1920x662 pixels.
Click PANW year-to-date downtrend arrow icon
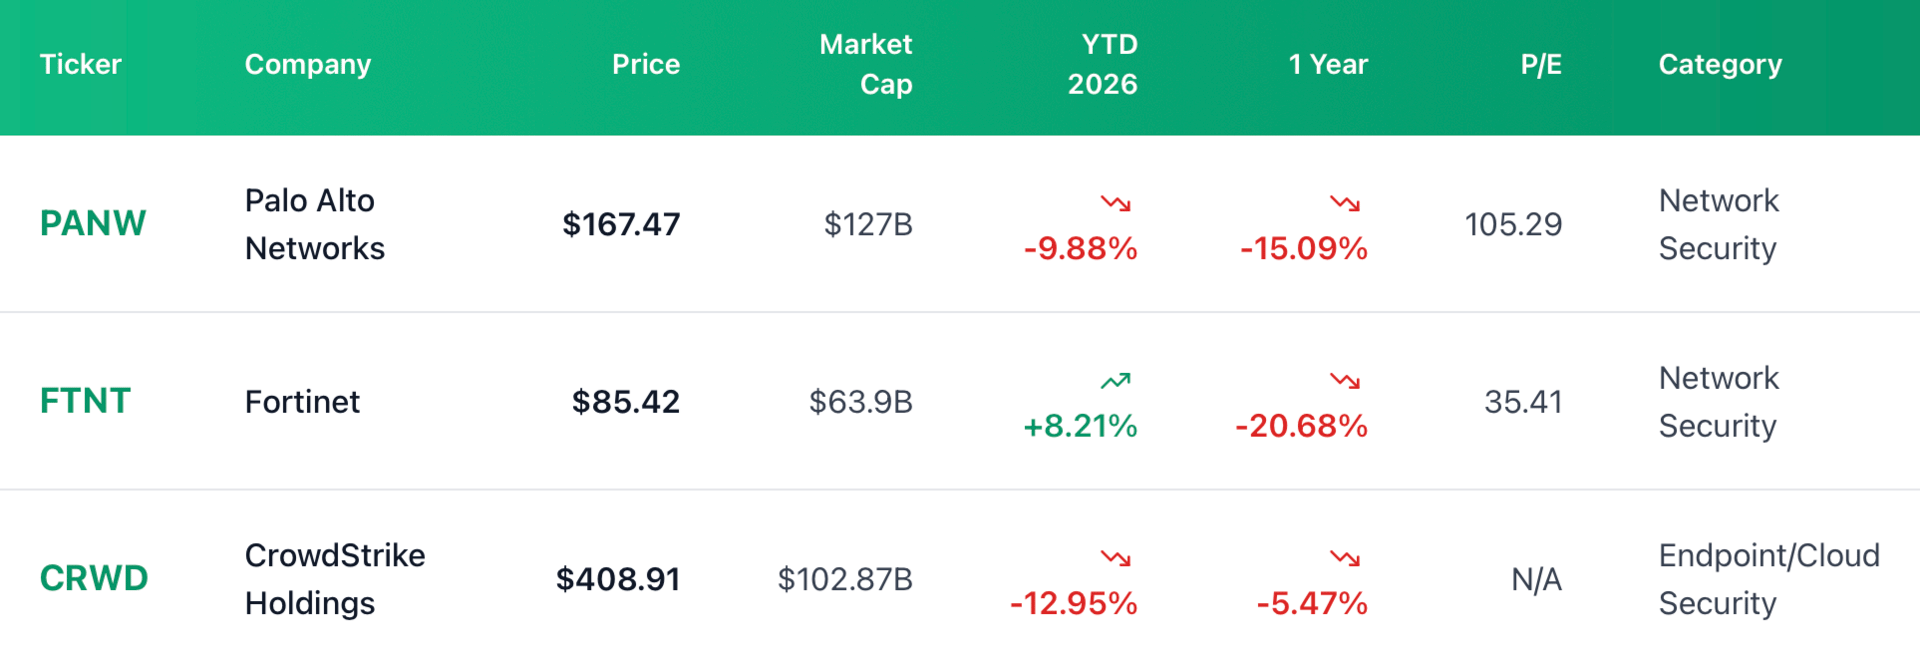[x=1115, y=204]
